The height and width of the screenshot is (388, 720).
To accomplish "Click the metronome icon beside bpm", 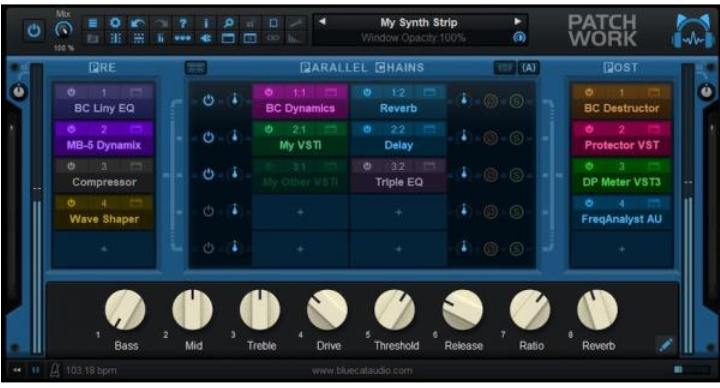I will coord(55,370).
